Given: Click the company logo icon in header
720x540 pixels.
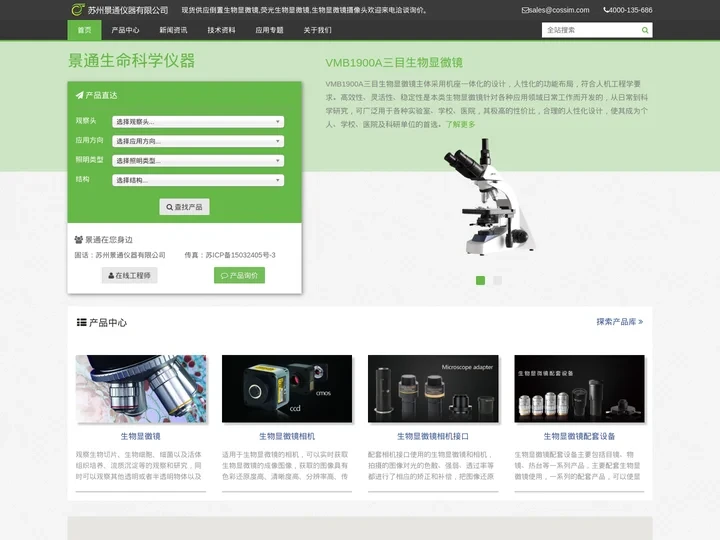Looking at the screenshot, I should tap(78, 10).
